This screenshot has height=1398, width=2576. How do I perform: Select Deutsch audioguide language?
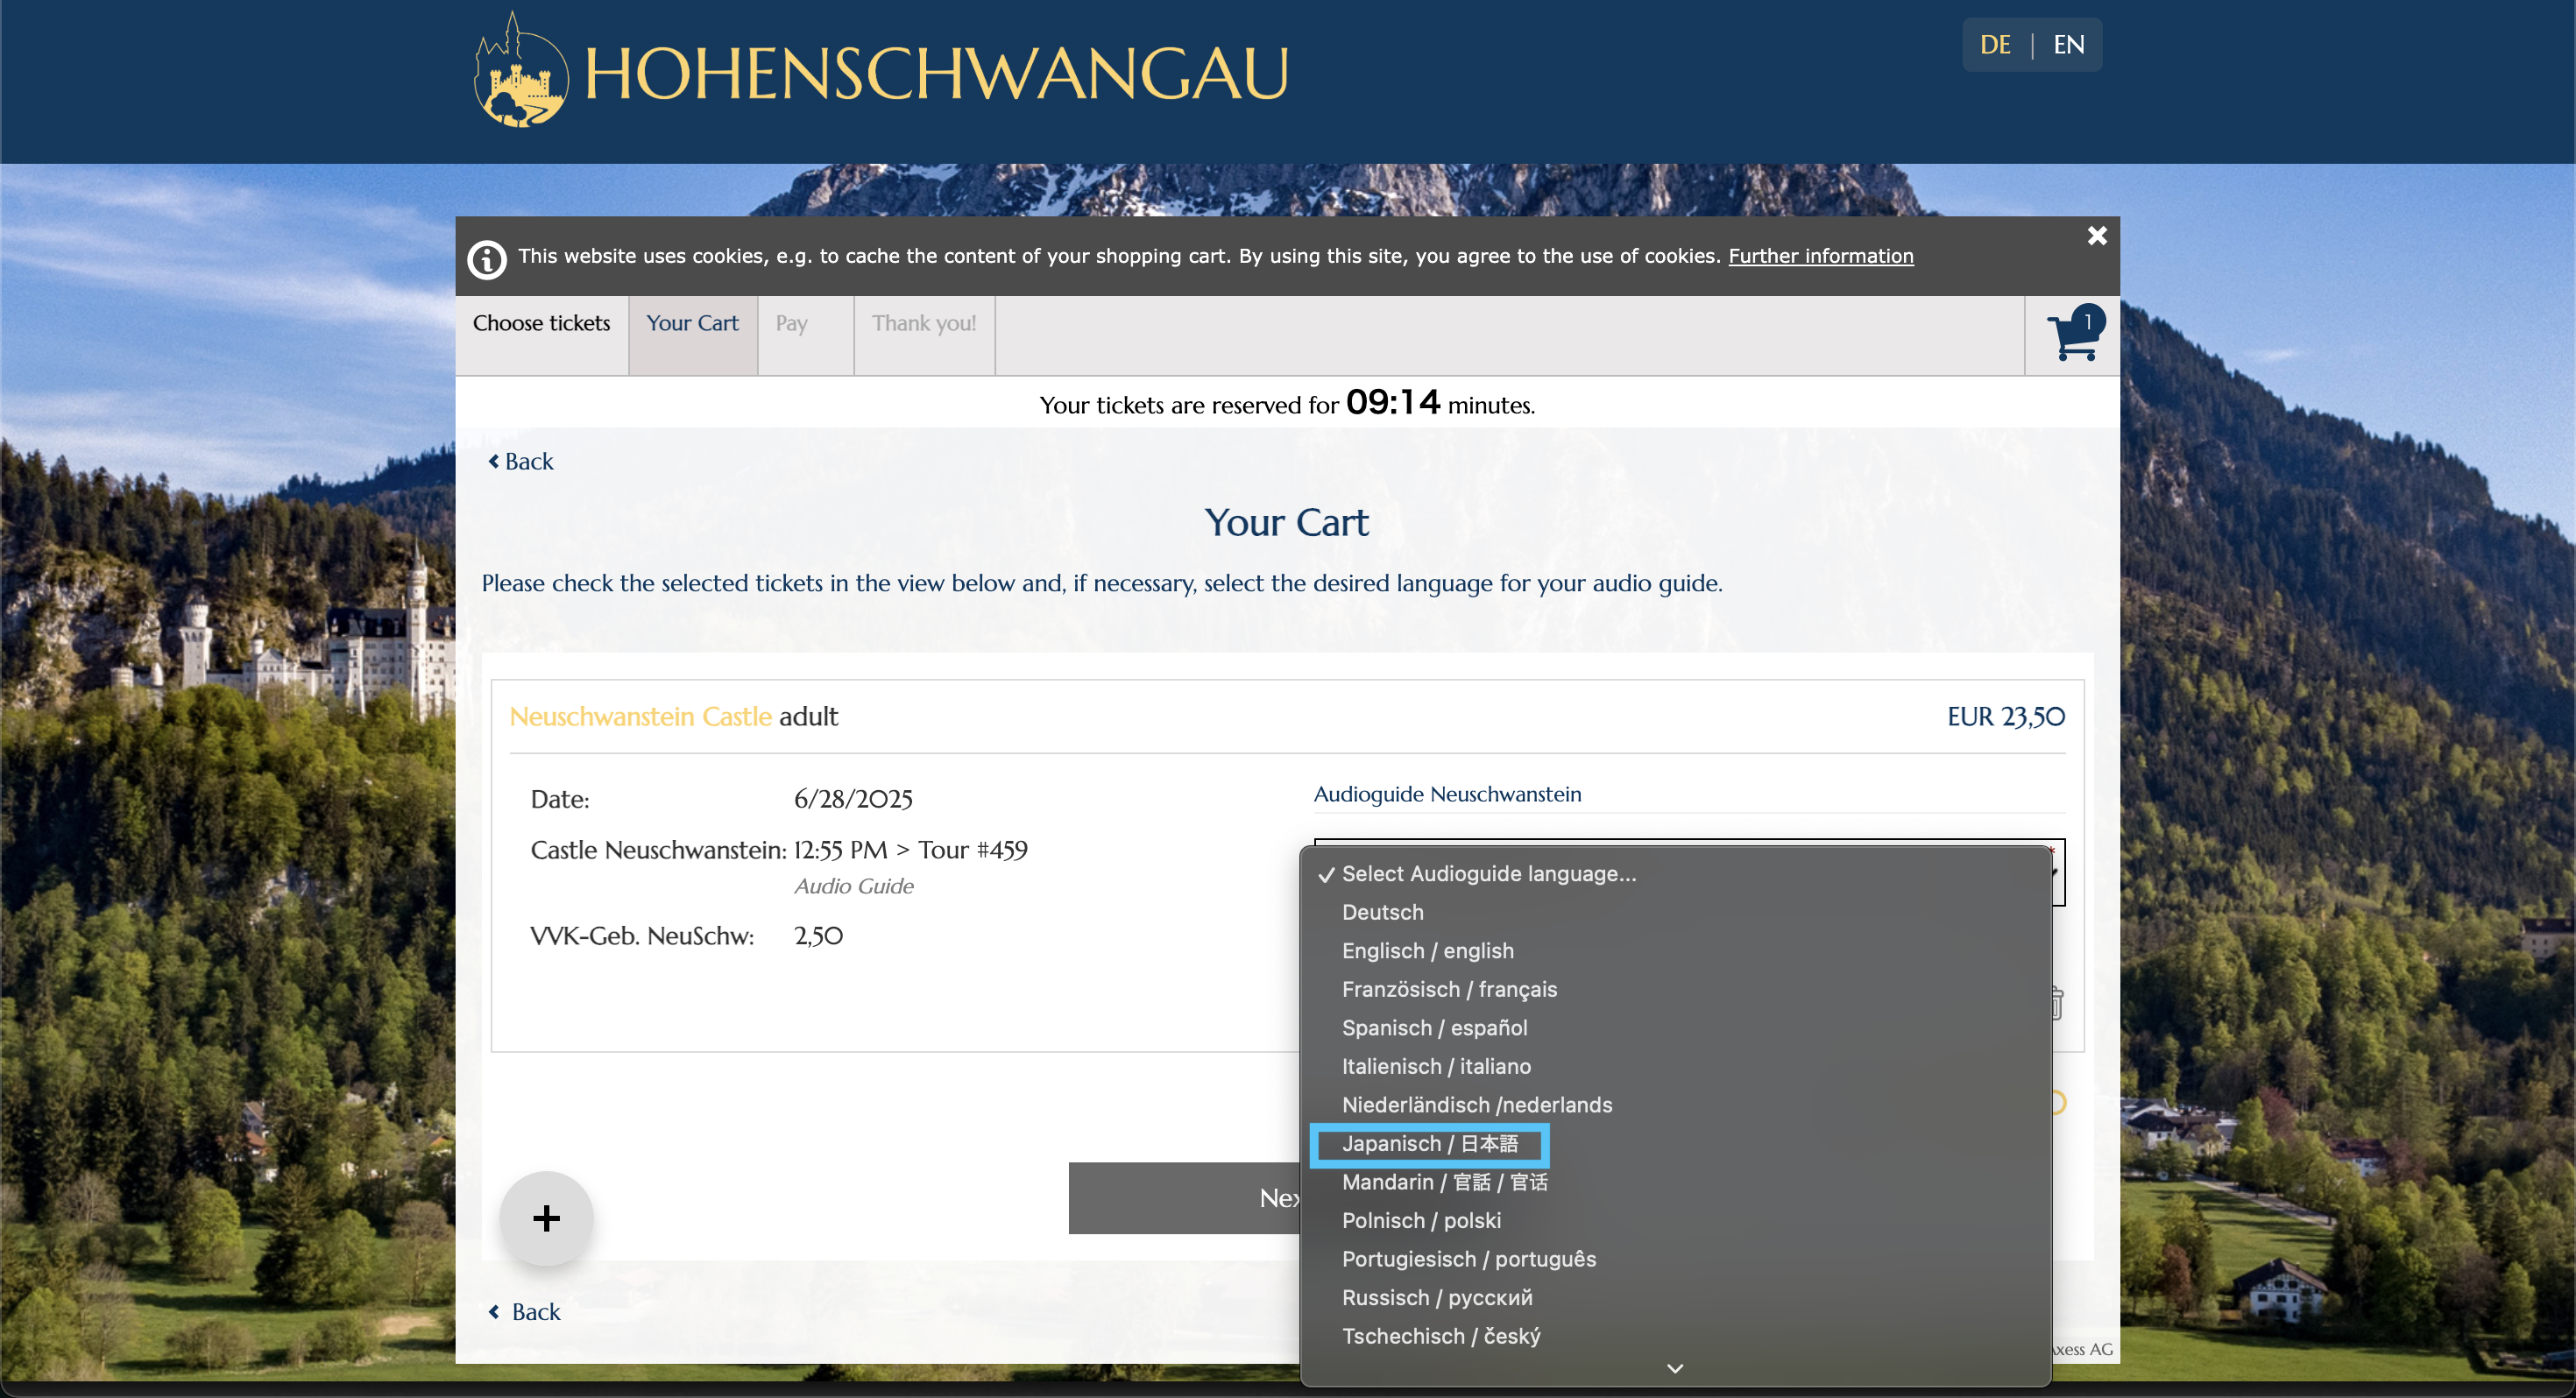click(1676, 912)
